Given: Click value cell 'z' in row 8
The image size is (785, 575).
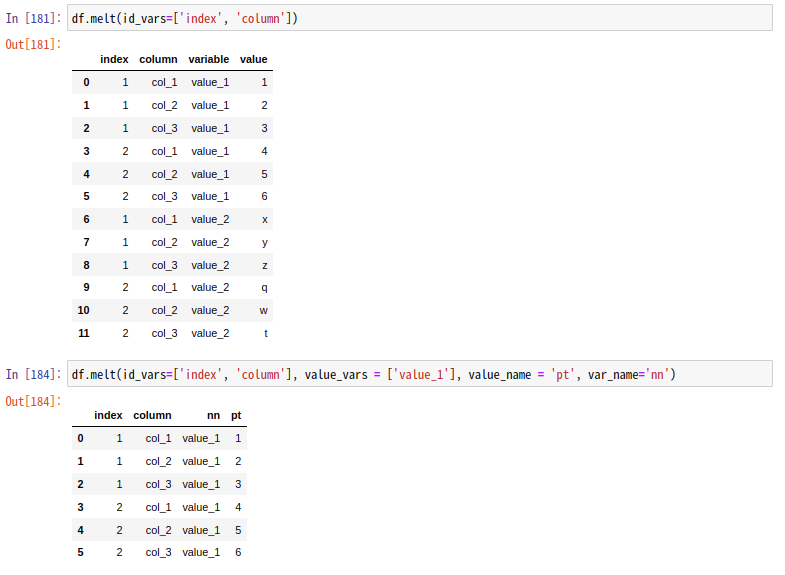Looking at the screenshot, I should click(x=265, y=265).
